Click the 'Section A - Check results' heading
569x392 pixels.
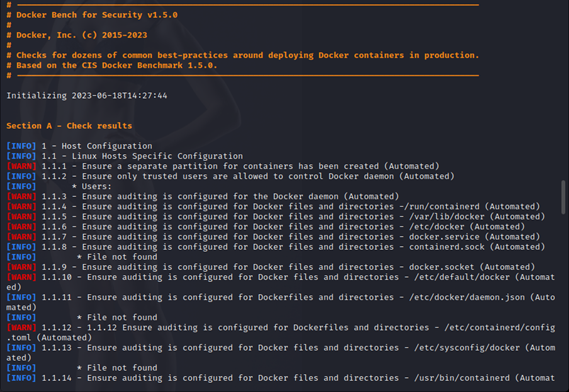tap(69, 126)
